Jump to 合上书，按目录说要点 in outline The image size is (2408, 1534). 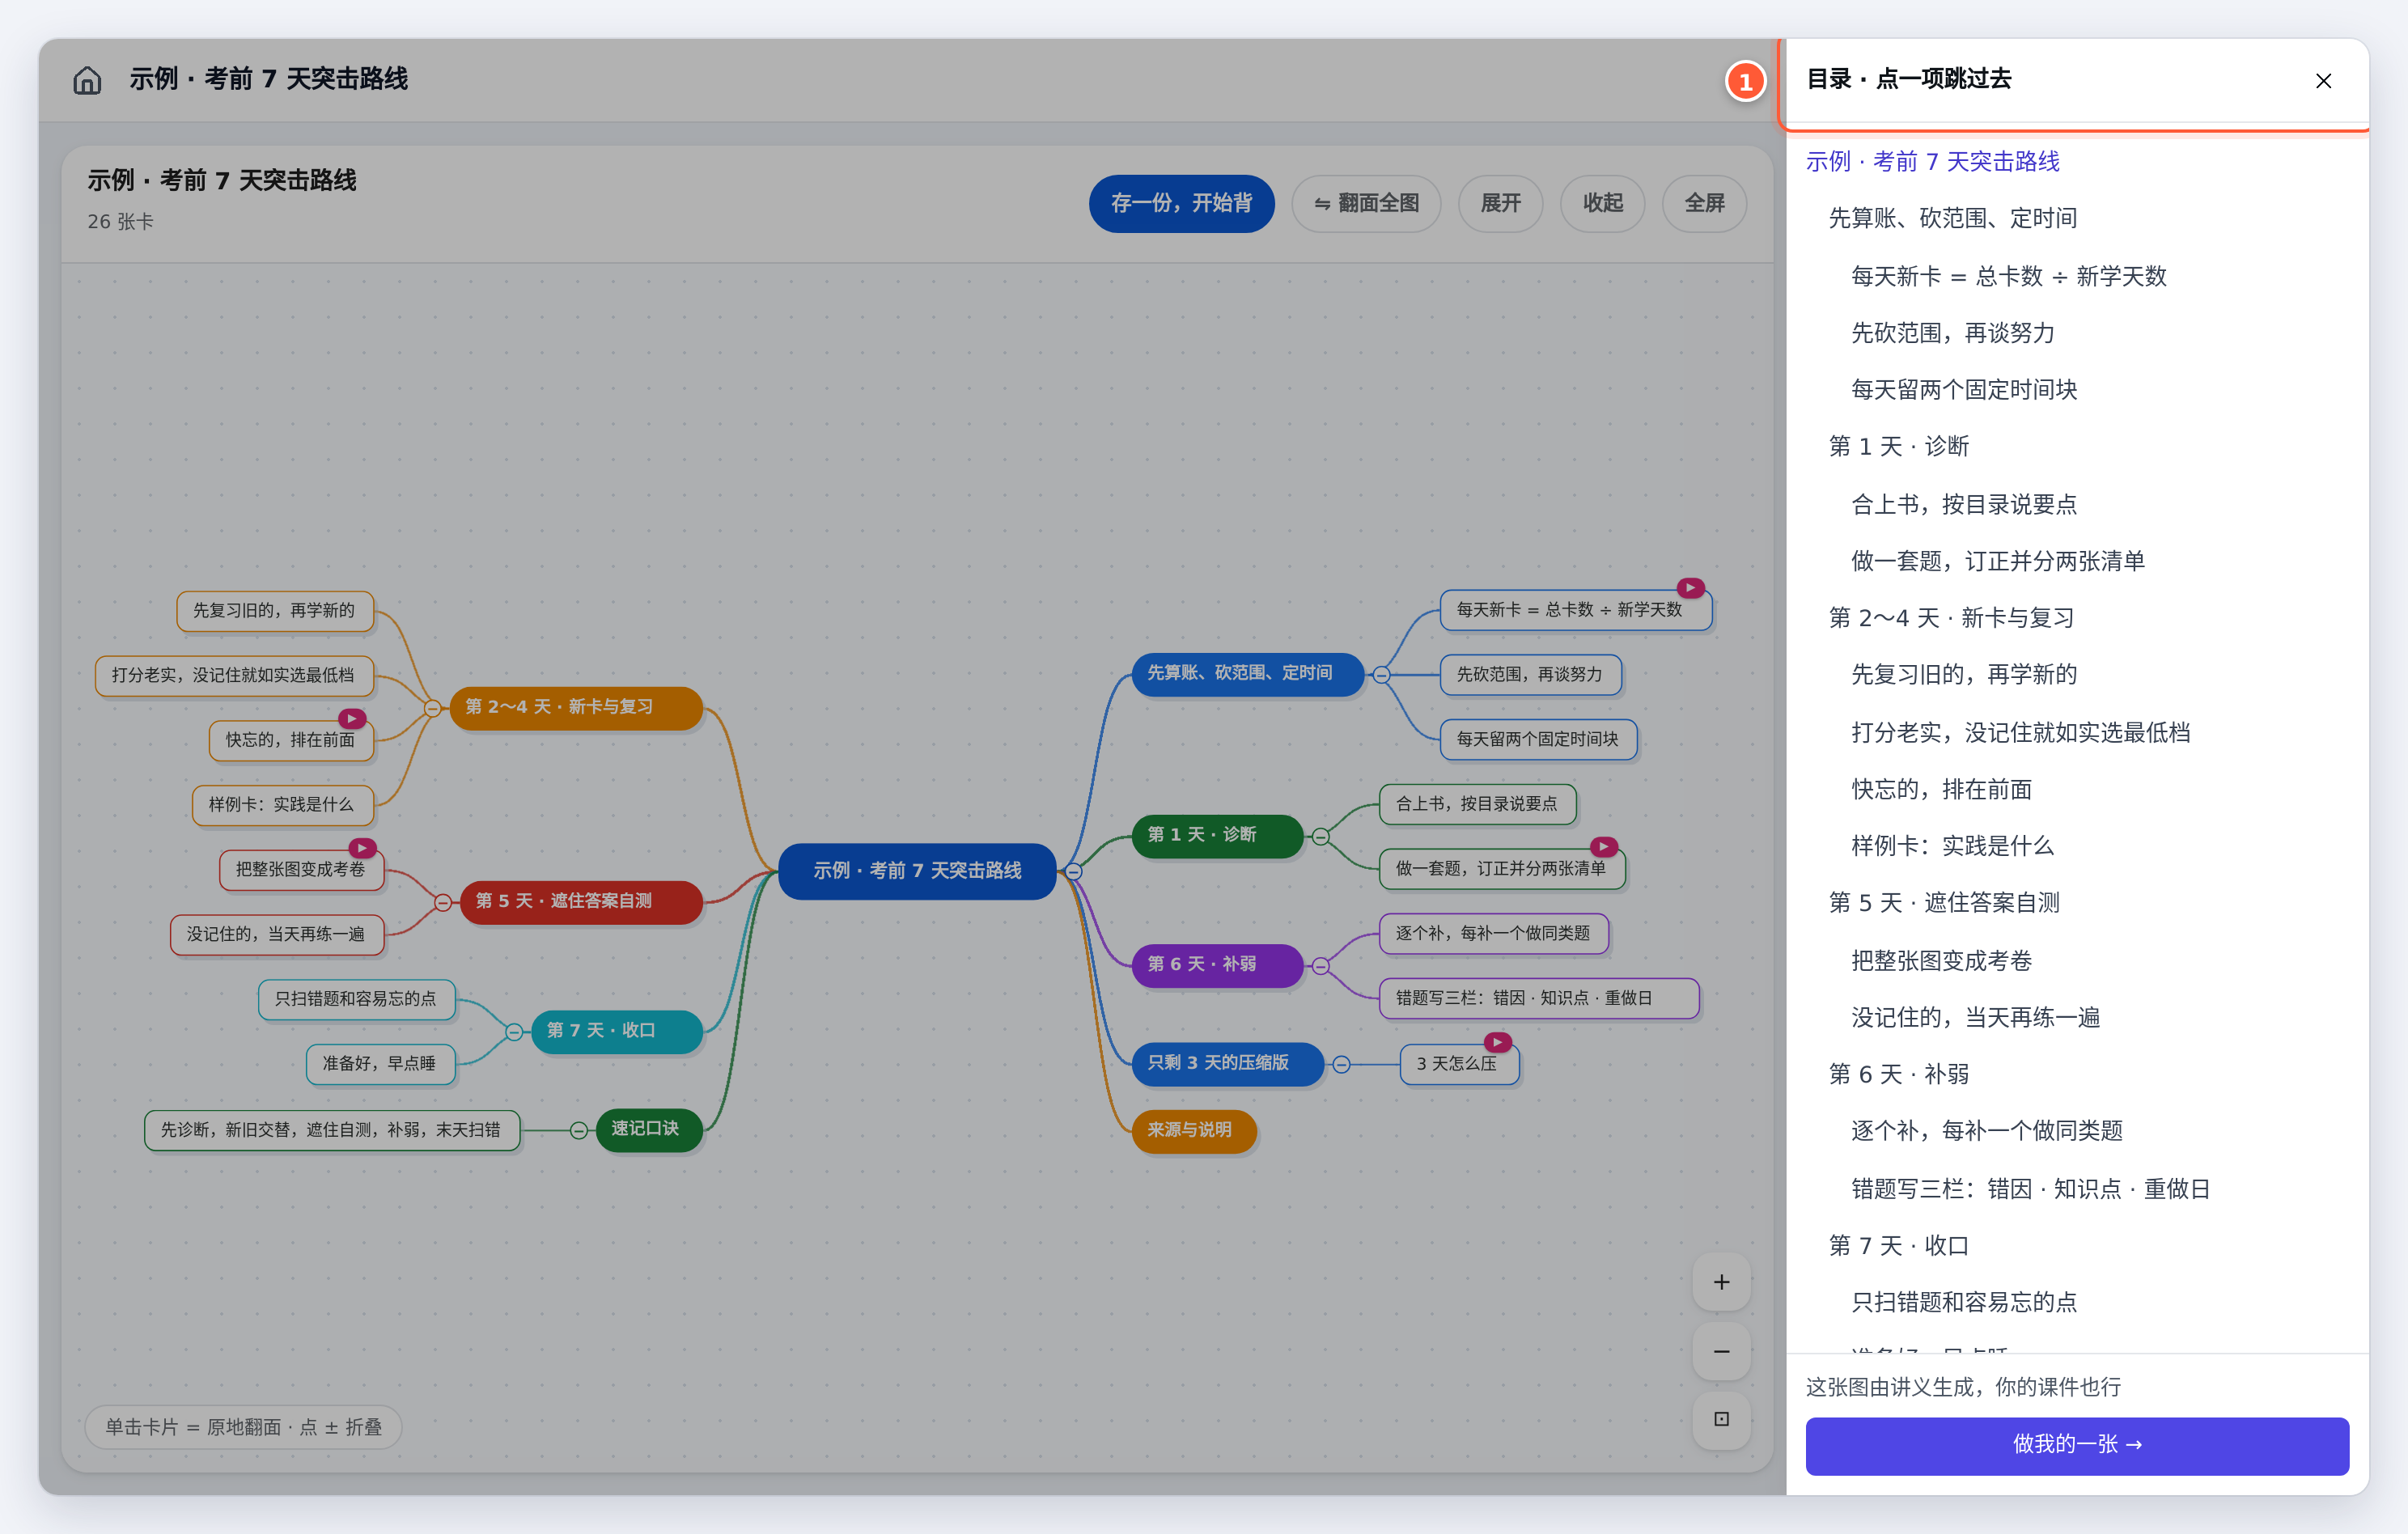coord(1964,504)
